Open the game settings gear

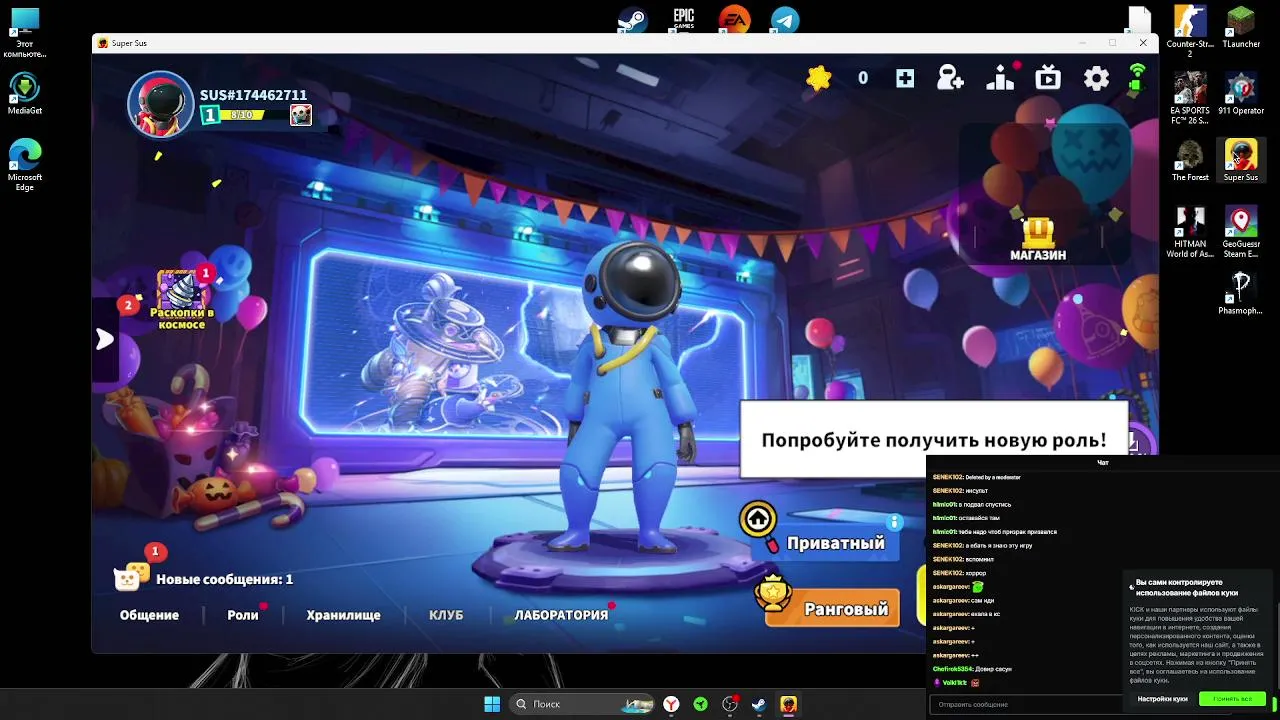coord(1096,78)
